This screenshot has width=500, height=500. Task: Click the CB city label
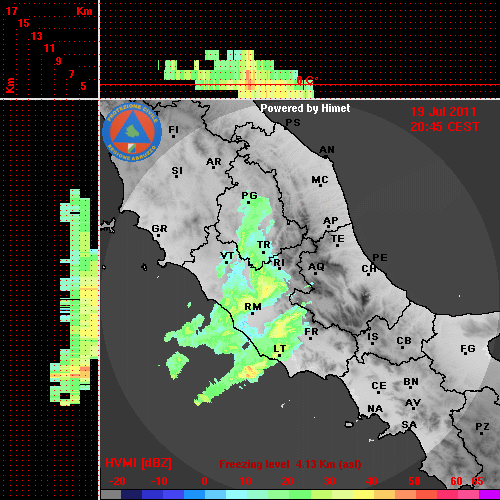[404, 341]
